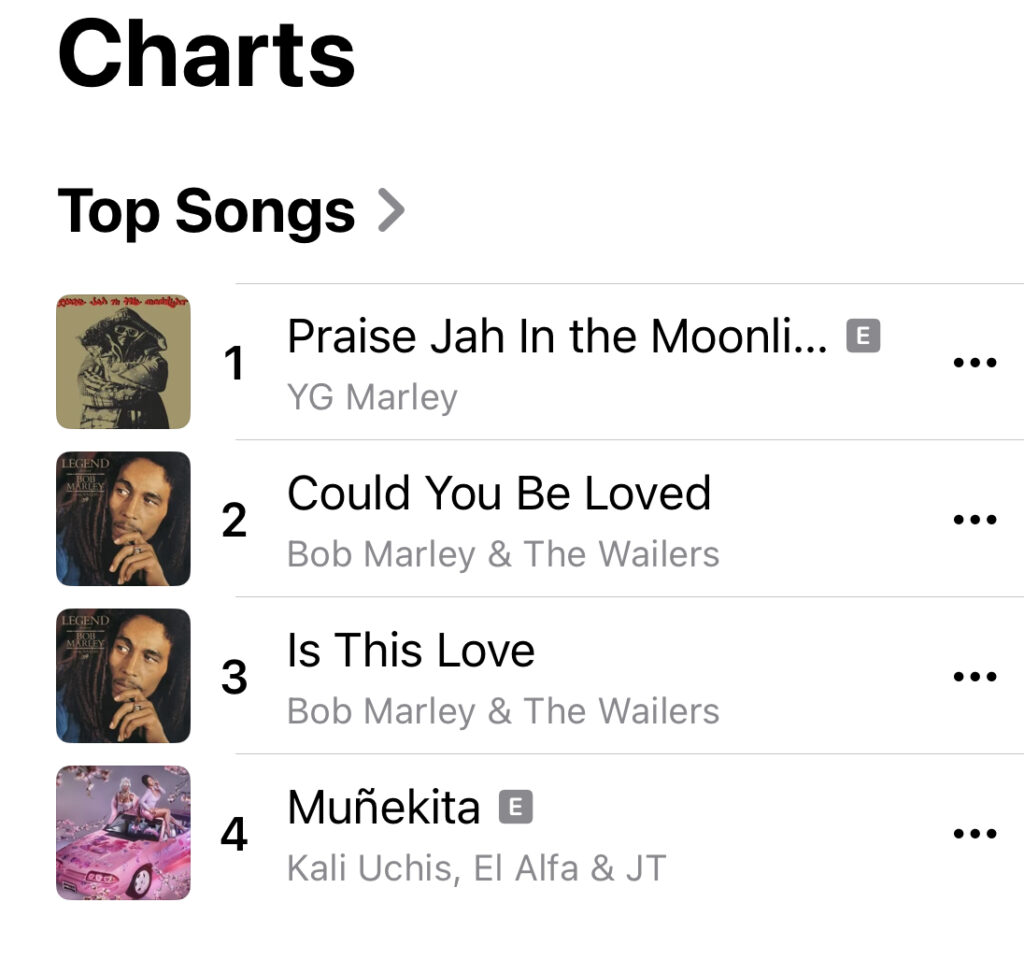Tap the Praise Jah In the Moonlight album artwork
The height and width of the screenshot is (974, 1024).
click(123, 362)
